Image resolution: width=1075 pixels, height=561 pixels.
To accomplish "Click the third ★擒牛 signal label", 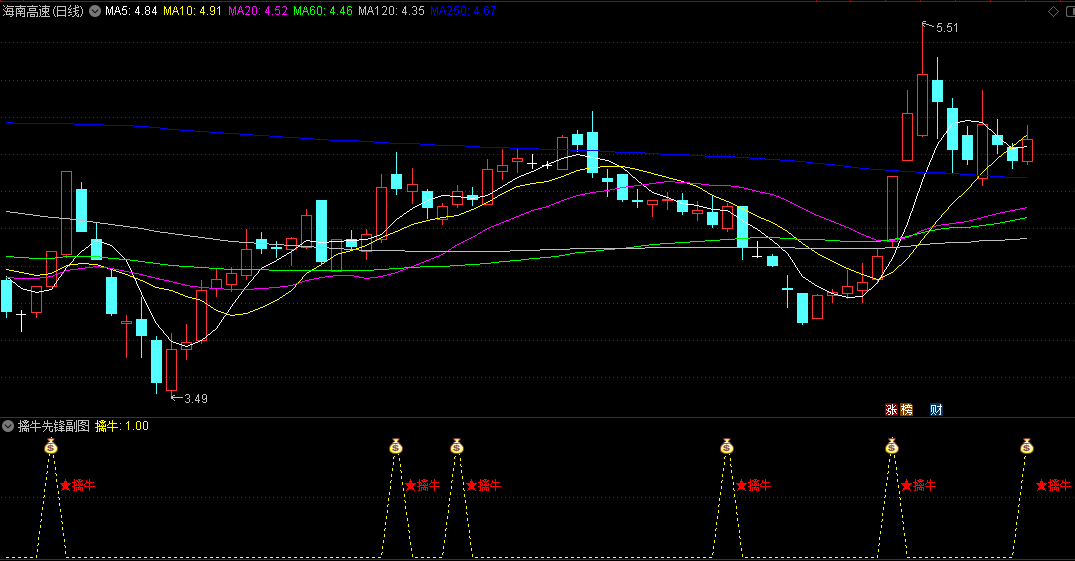I will 483,485.
